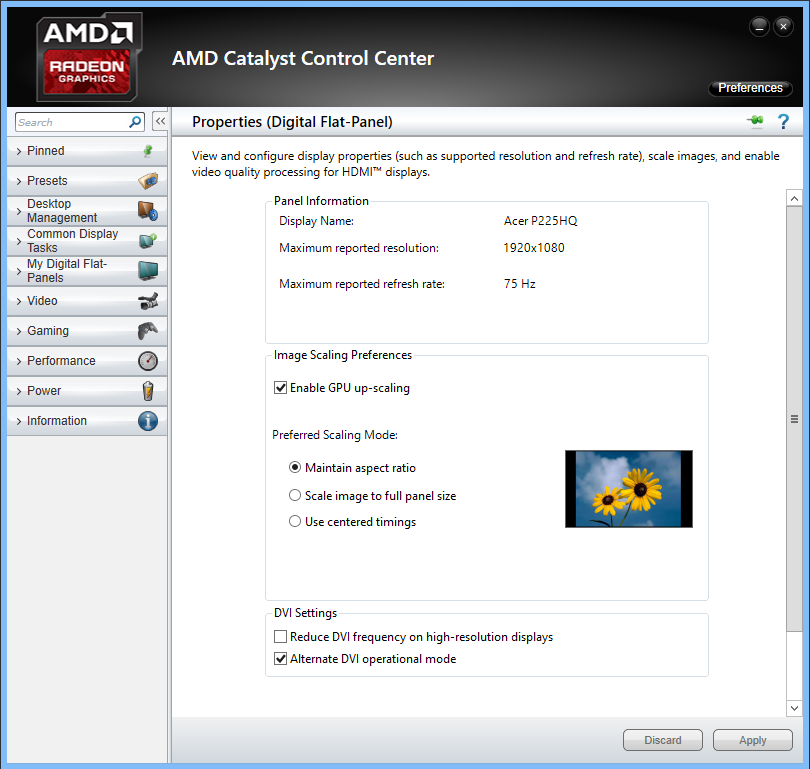Click the scrollbar down arrow

794,708
